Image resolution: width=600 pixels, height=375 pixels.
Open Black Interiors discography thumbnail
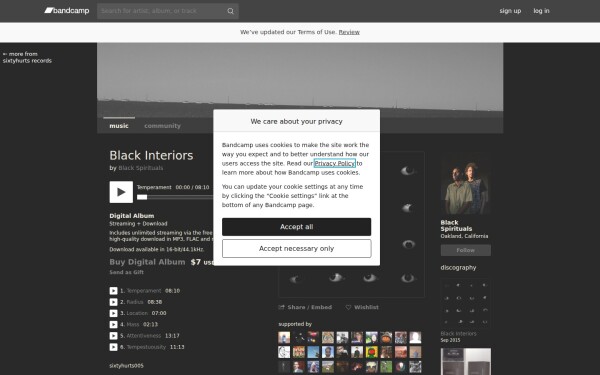pos(466,303)
